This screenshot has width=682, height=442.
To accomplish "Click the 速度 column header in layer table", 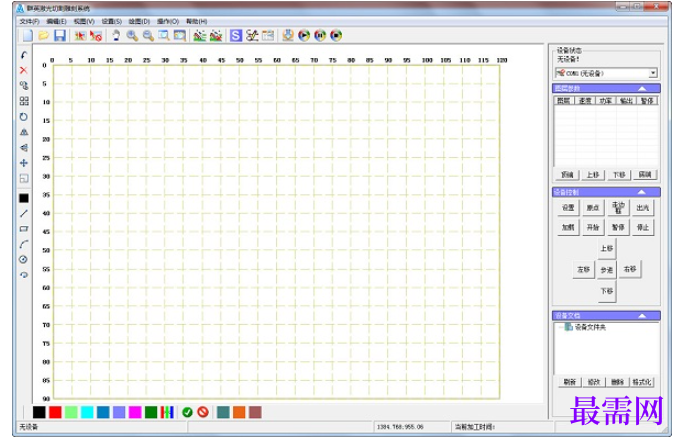I will click(585, 101).
